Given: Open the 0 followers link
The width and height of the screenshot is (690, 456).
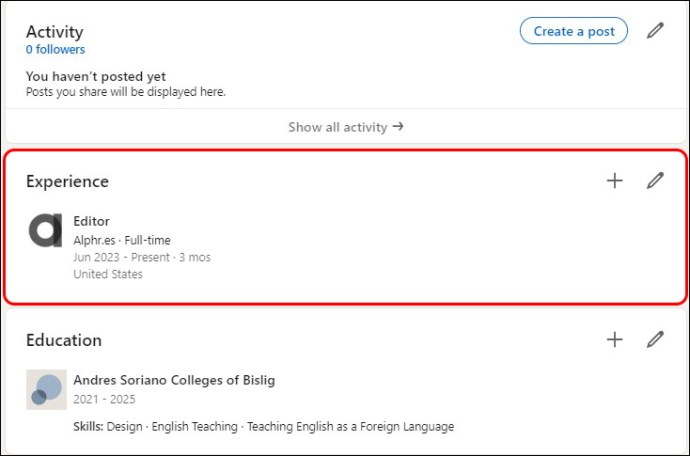Looking at the screenshot, I should click(55, 49).
